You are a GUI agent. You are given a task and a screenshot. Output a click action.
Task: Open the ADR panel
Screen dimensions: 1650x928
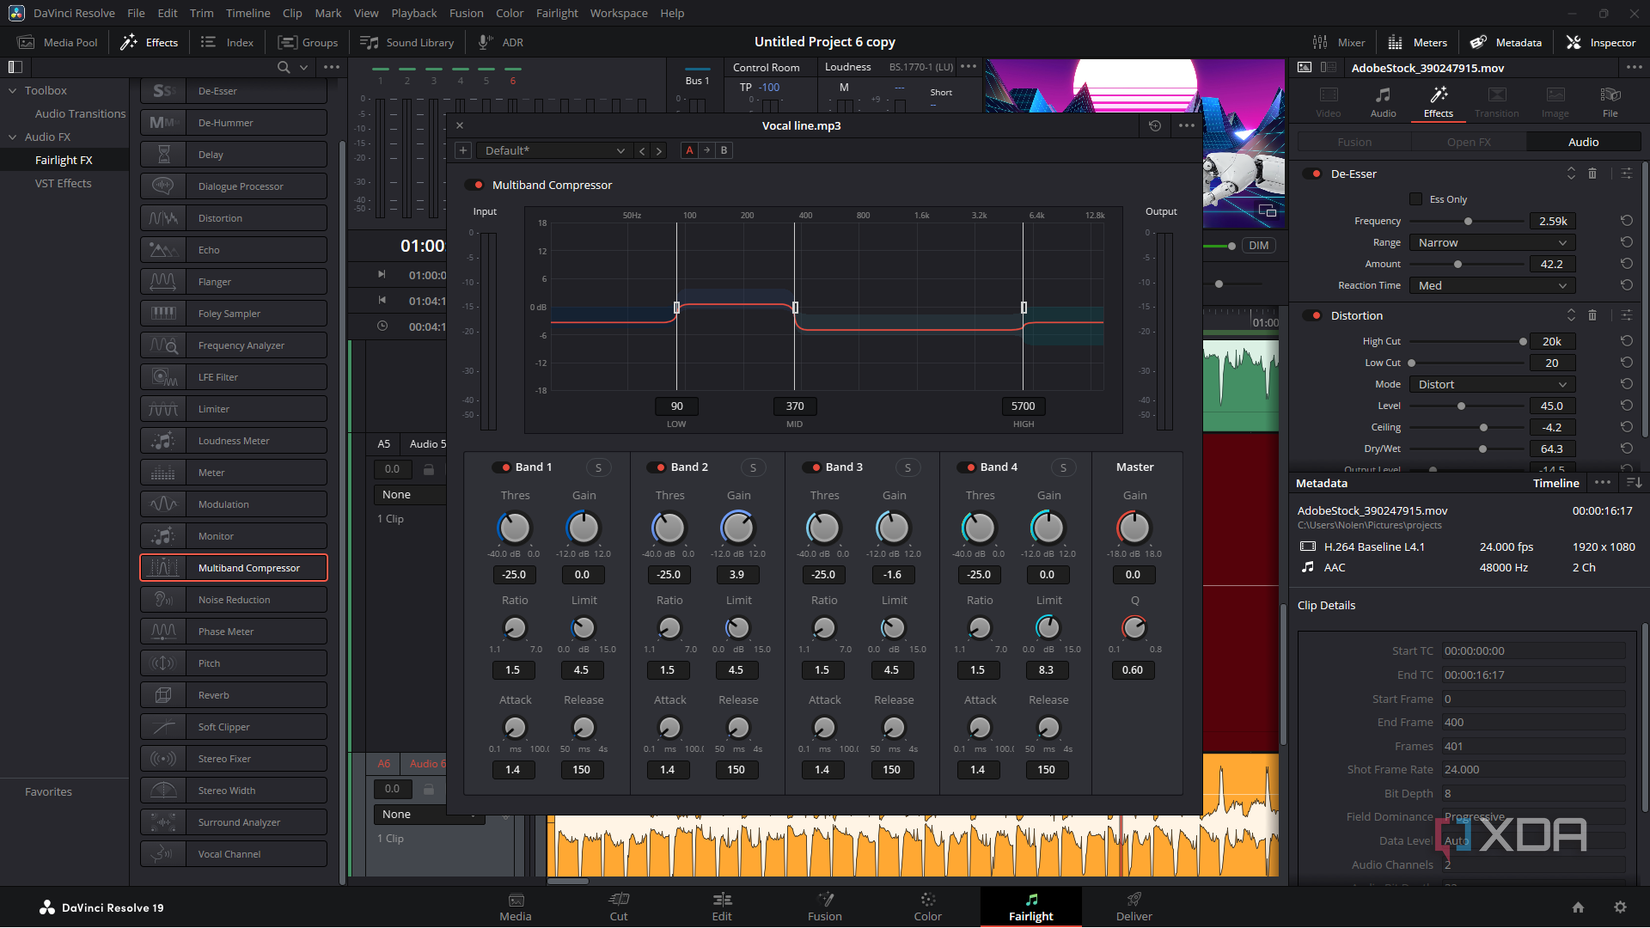pos(499,42)
